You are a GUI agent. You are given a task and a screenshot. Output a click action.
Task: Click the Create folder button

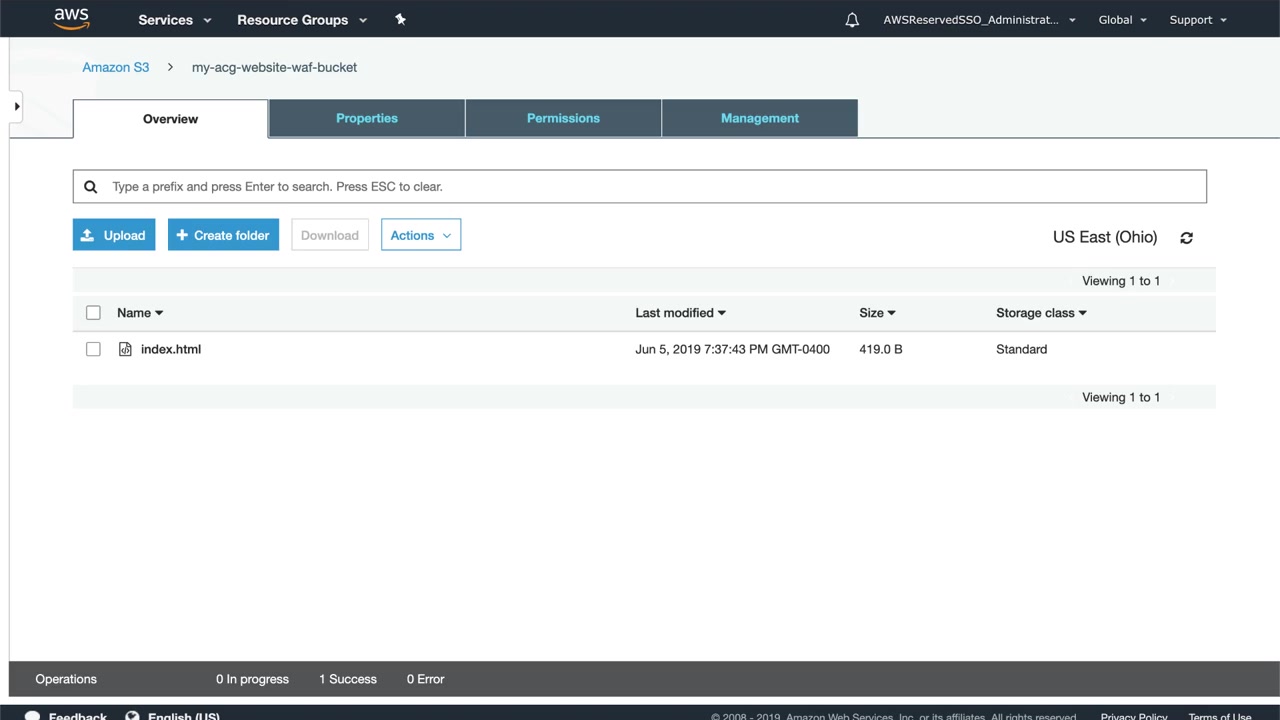tap(223, 235)
